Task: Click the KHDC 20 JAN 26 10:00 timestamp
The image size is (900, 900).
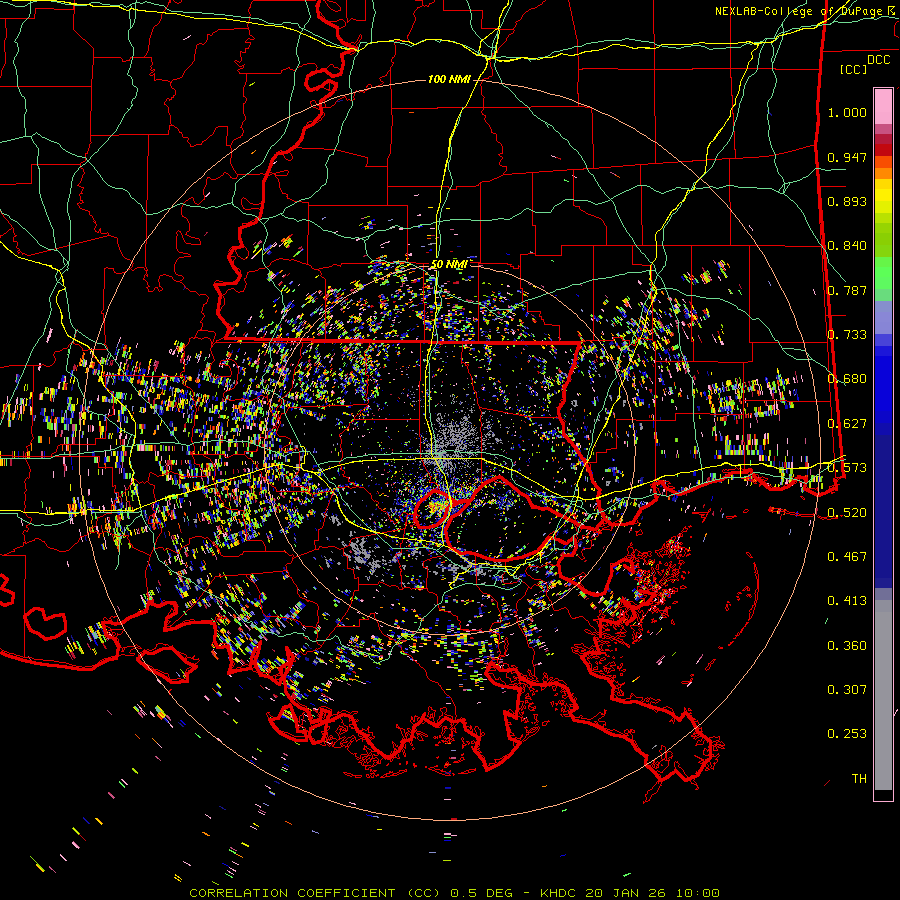Action: (630, 893)
